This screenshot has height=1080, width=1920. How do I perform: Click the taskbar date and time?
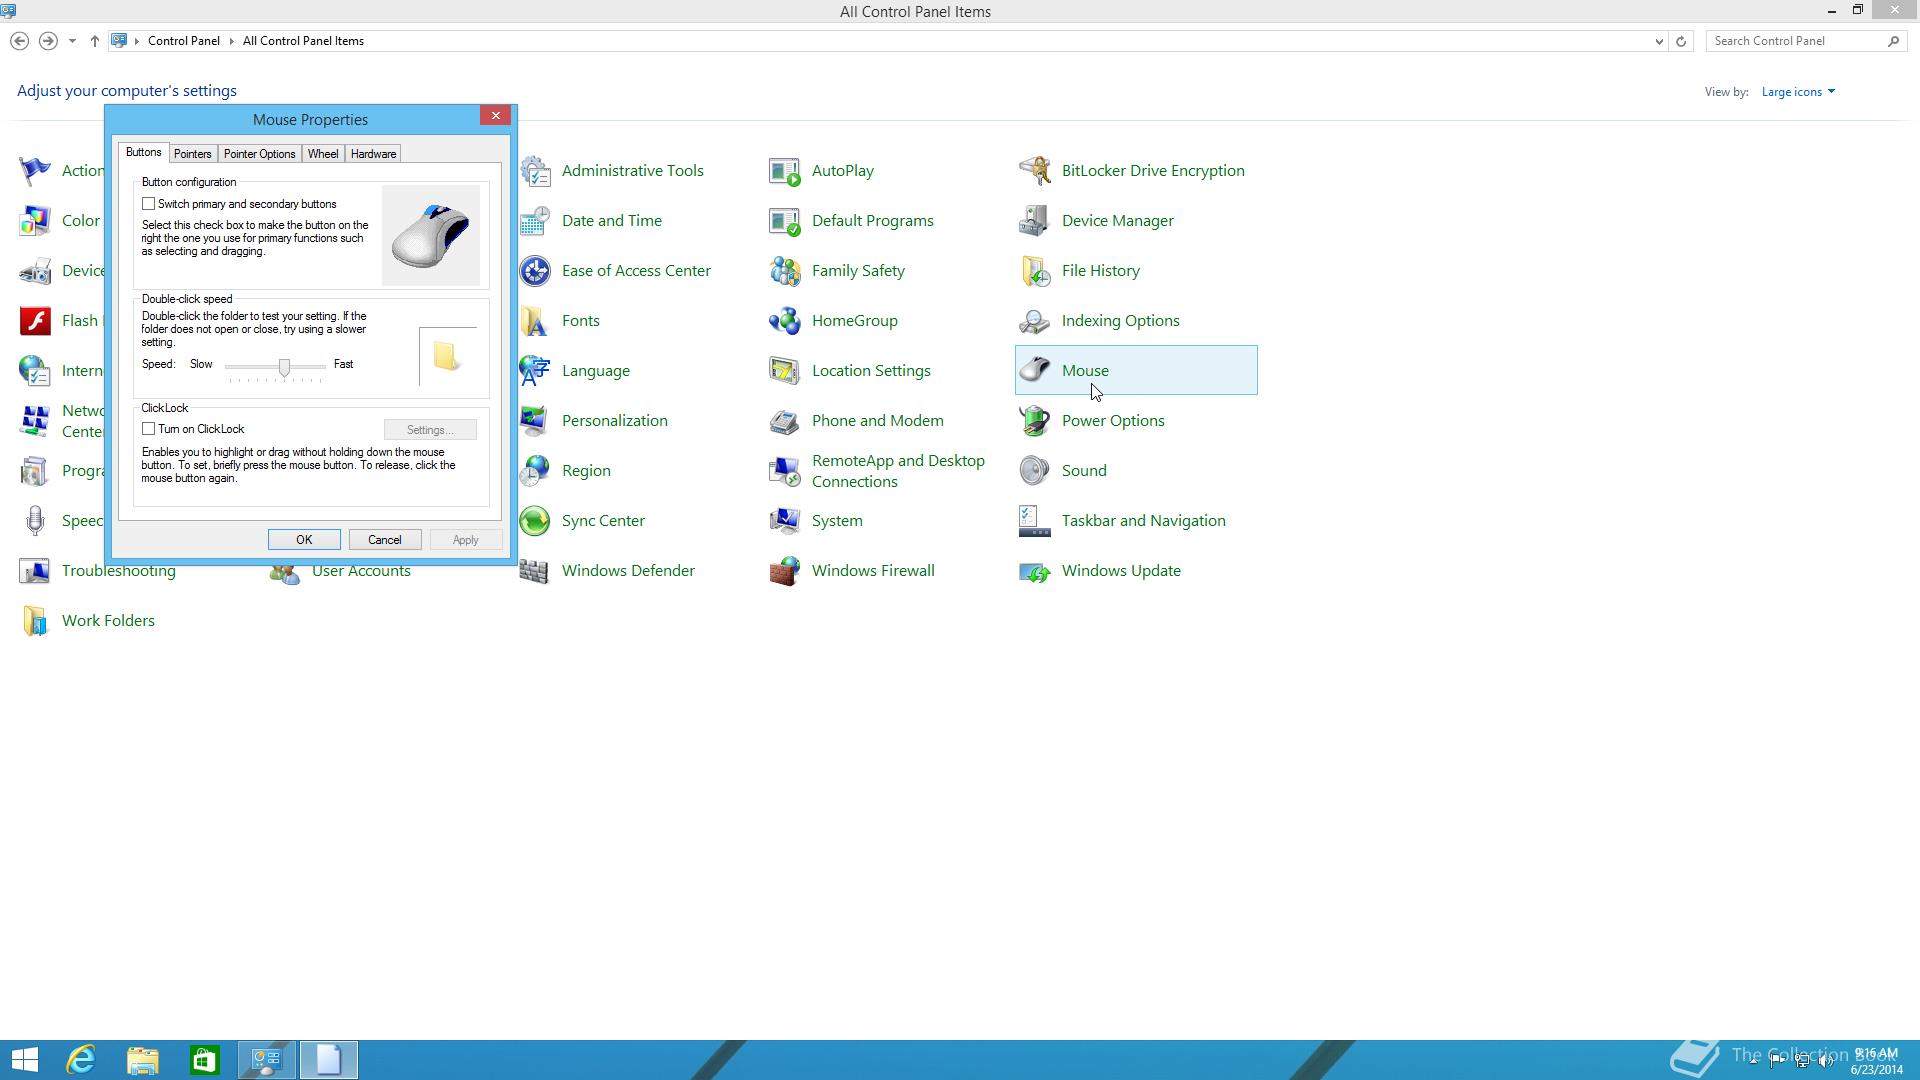tap(1876, 1061)
